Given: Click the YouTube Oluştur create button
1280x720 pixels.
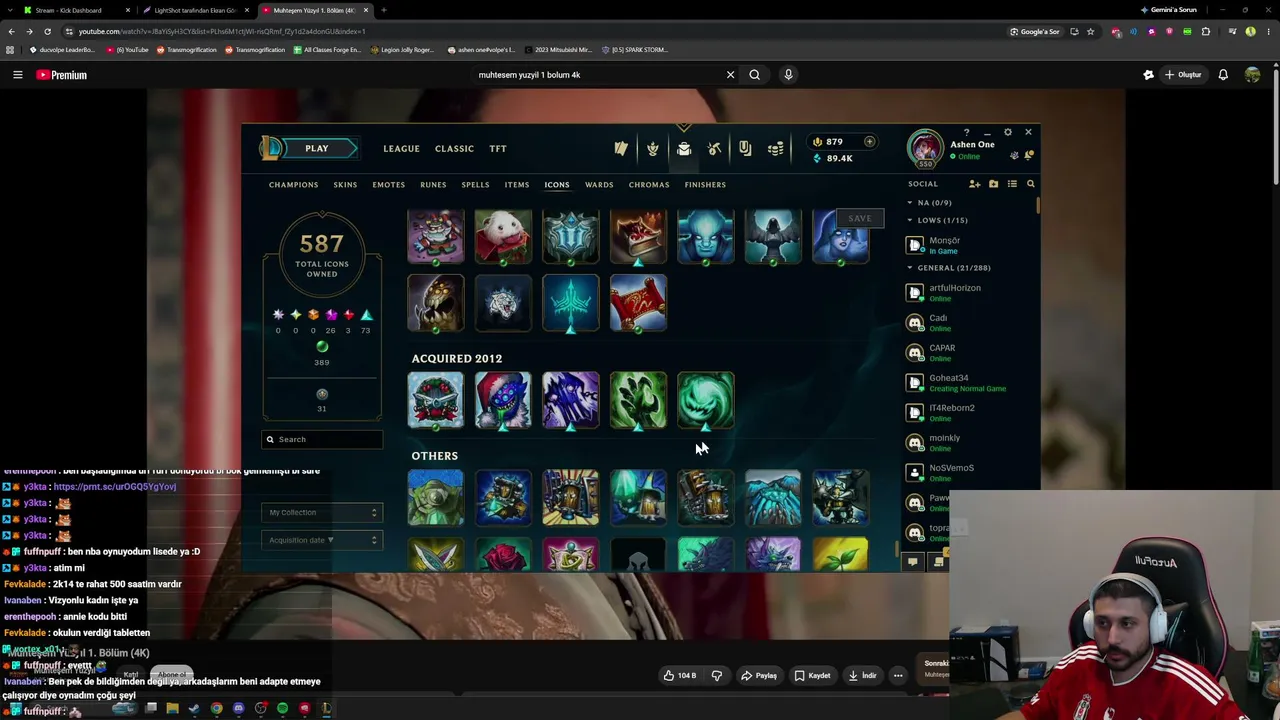Looking at the screenshot, I should (x=1182, y=75).
